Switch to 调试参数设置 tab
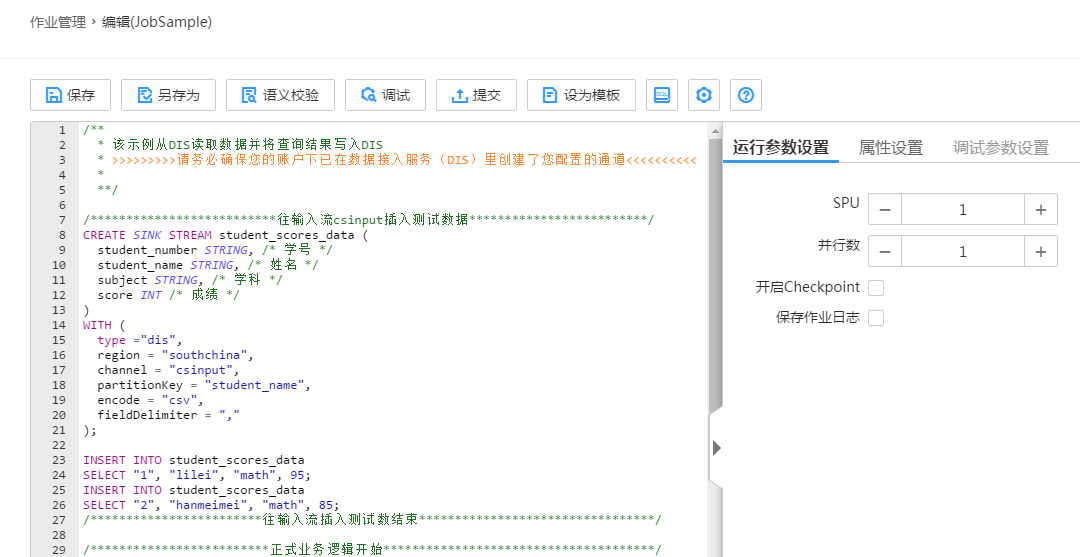Screen dimensions: 1080x557 coord(1001,147)
